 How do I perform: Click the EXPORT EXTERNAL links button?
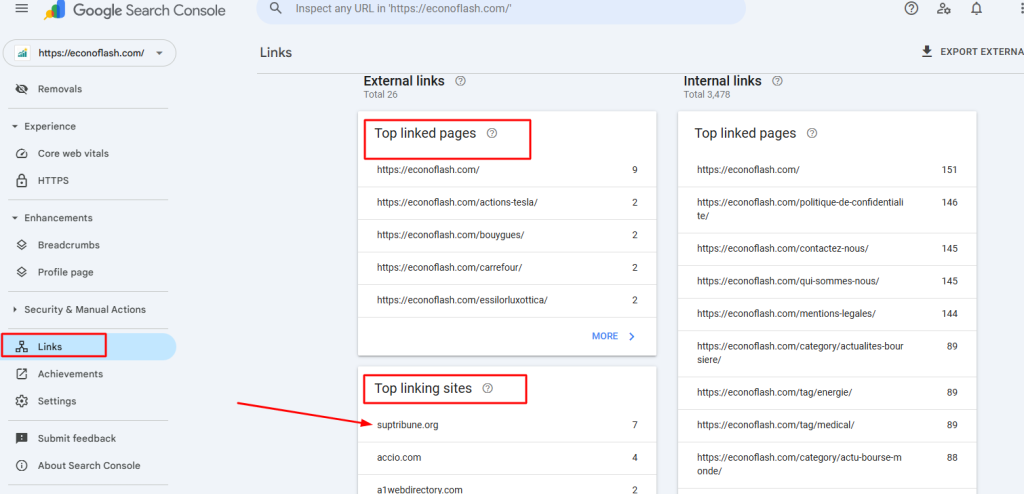972,52
